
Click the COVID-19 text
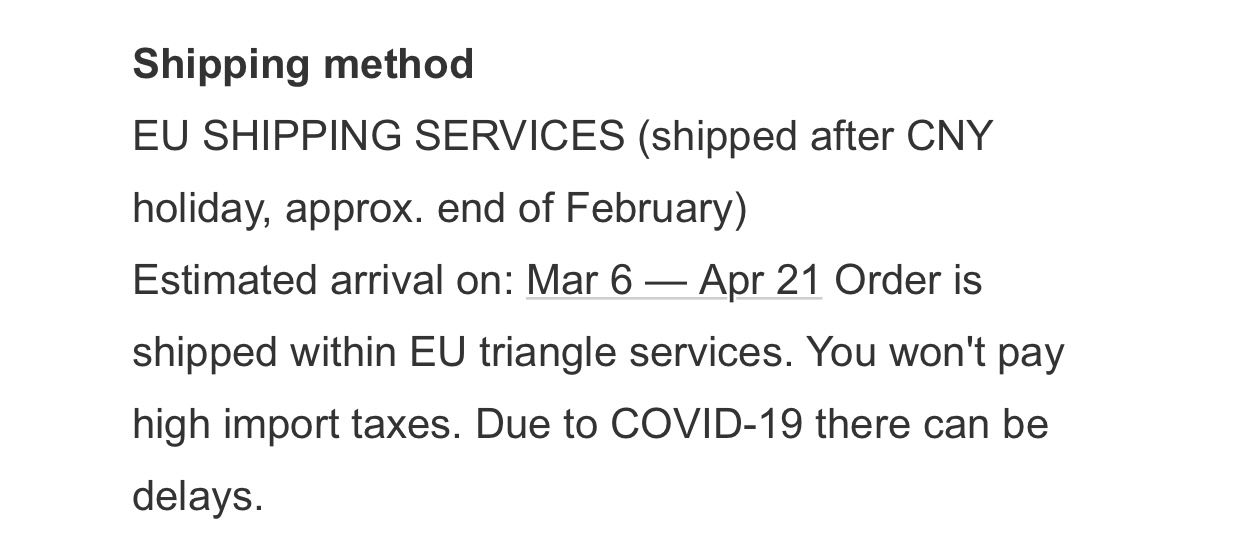tap(707, 425)
